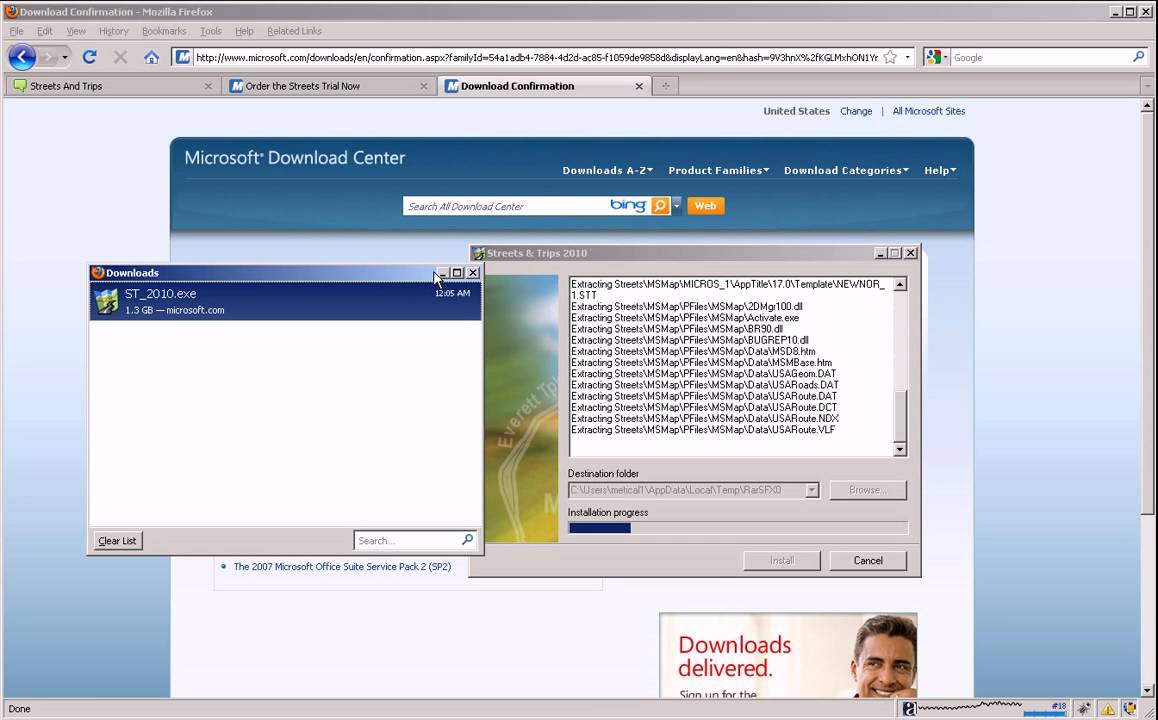
Task: Click the Adblock 'a' status bar icon
Action: point(909,708)
